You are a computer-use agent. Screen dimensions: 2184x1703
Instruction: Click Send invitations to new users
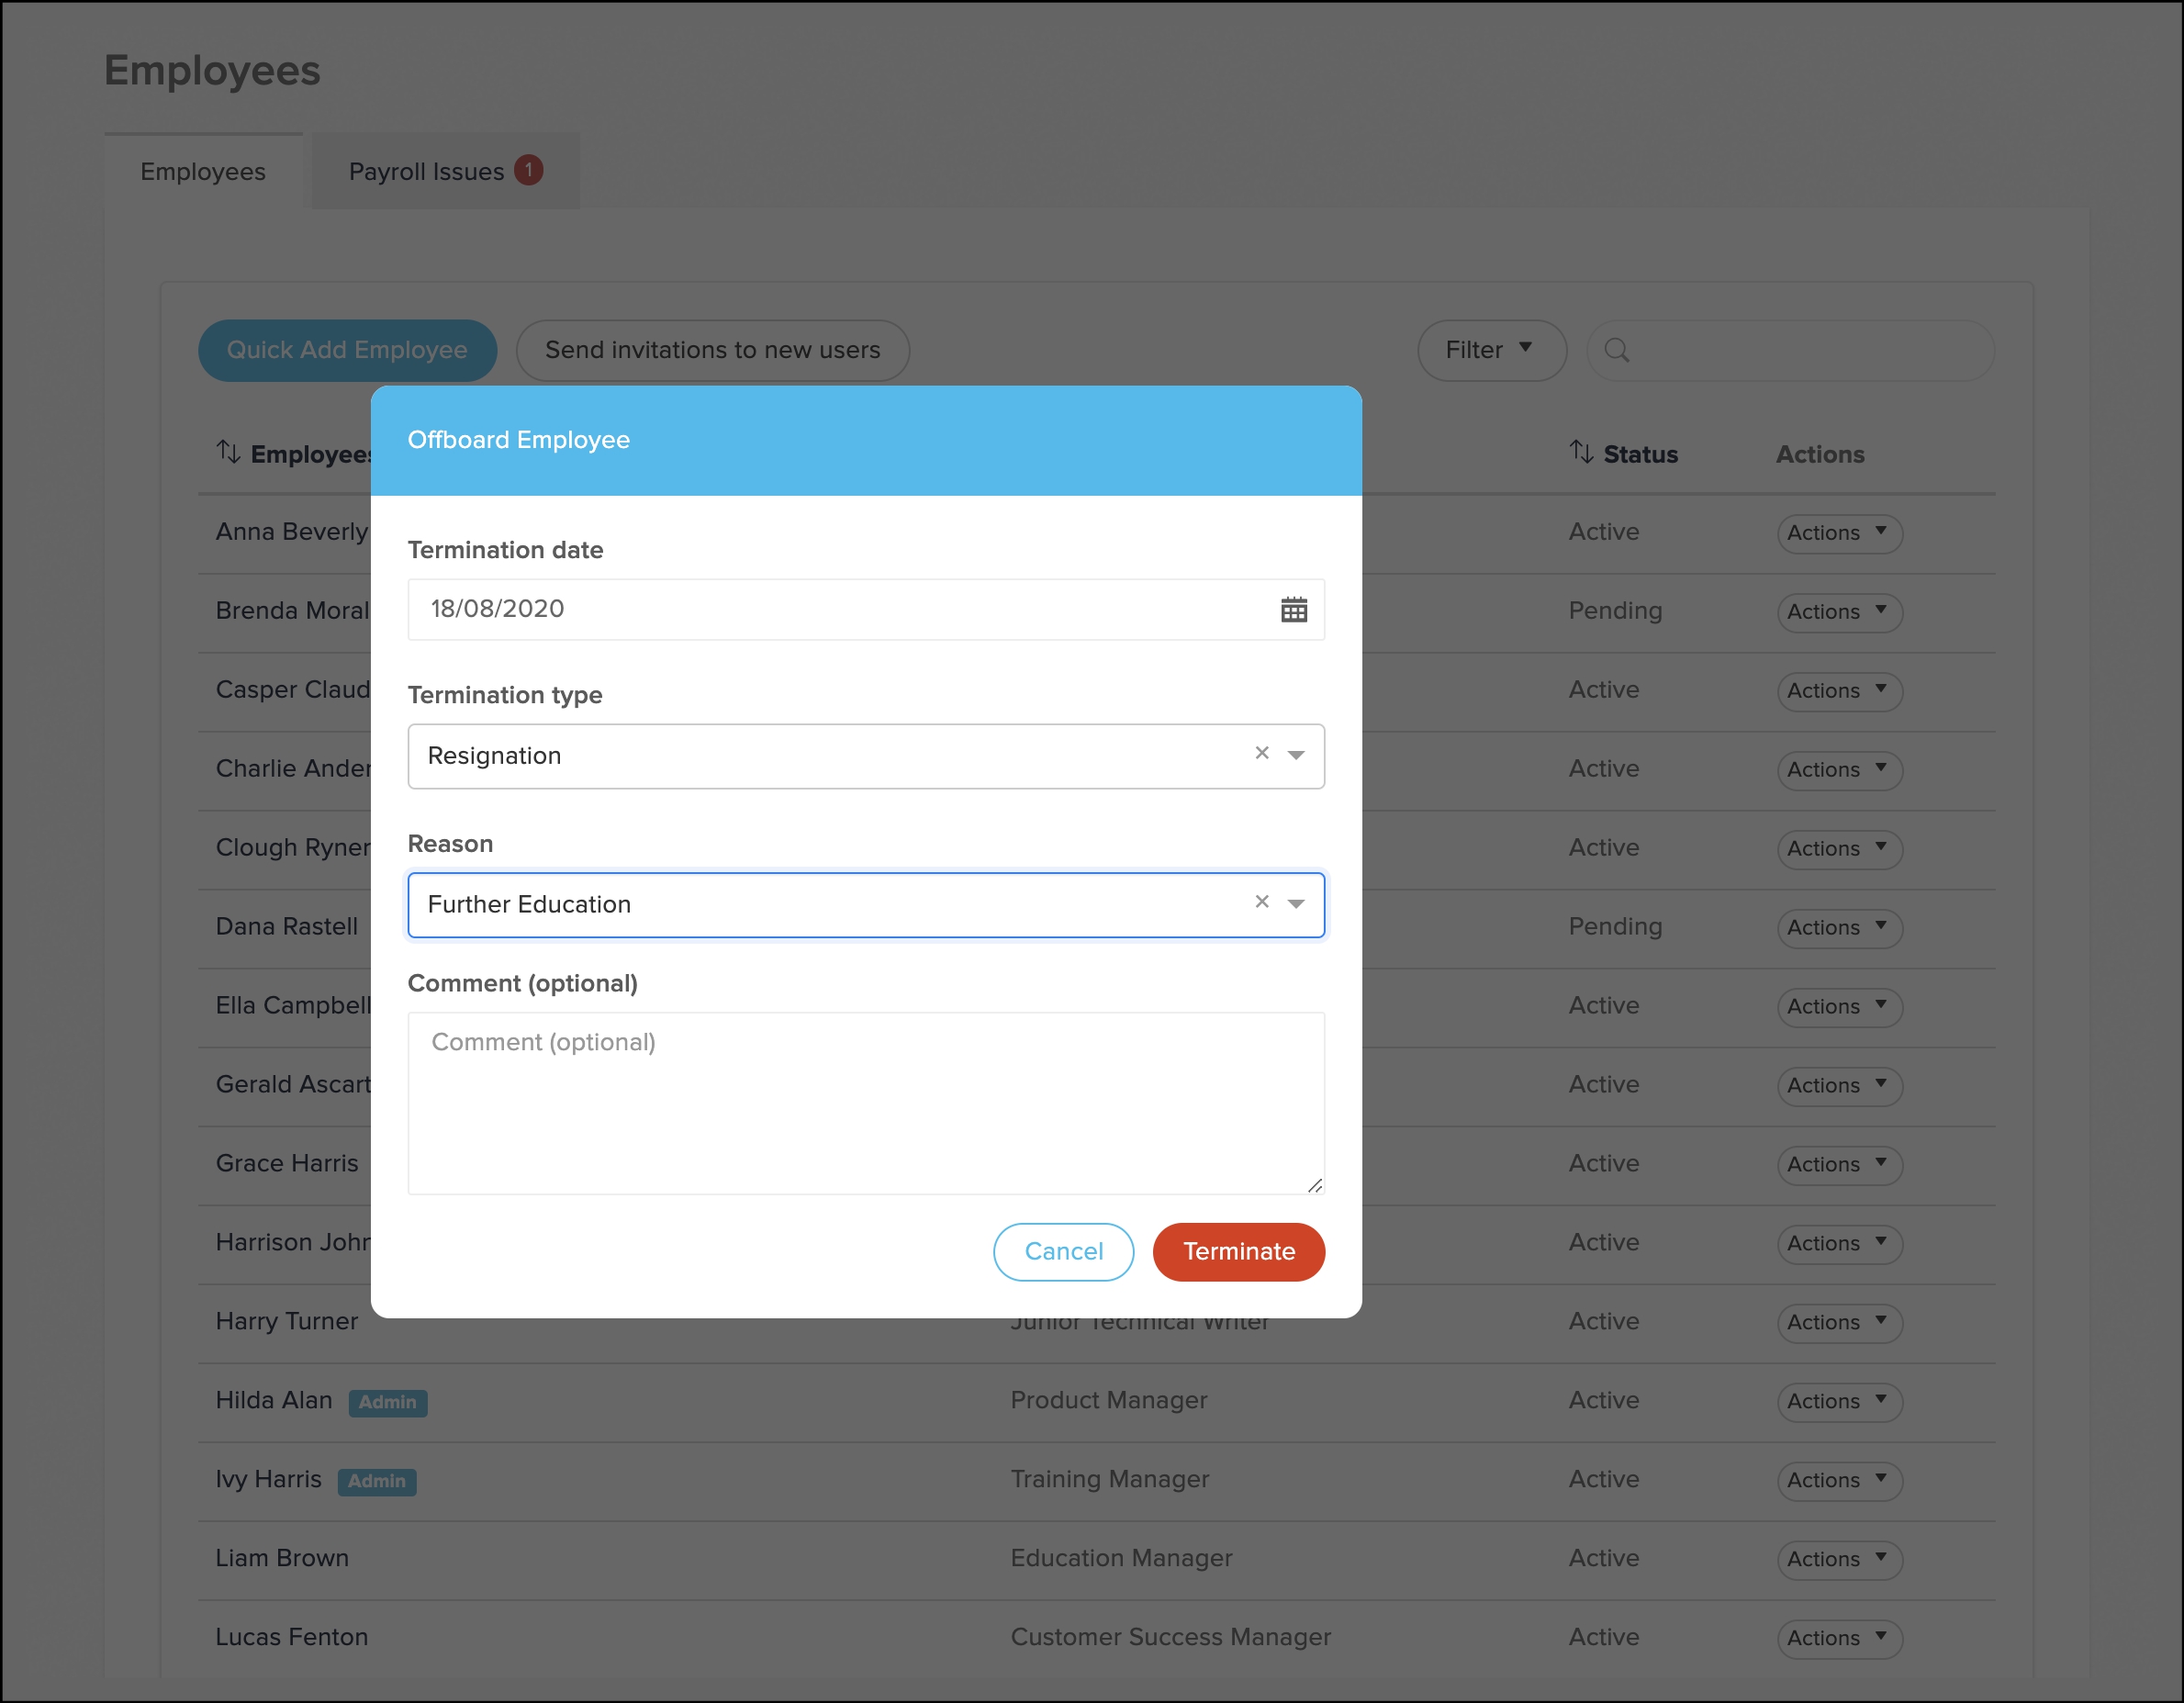(x=712, y=350)
